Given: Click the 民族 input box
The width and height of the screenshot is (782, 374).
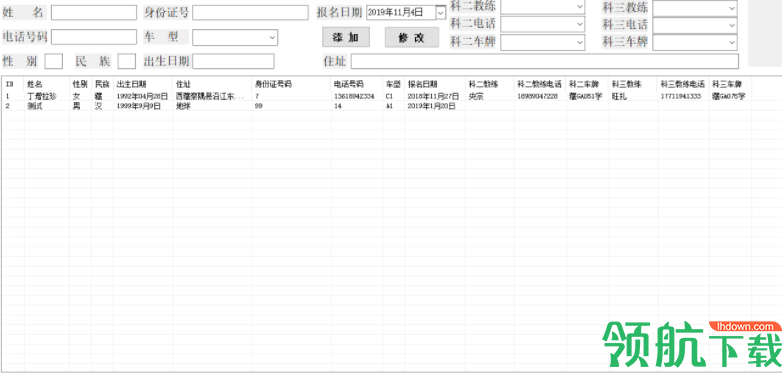Looking at the screenshot, I should [127, 61].
